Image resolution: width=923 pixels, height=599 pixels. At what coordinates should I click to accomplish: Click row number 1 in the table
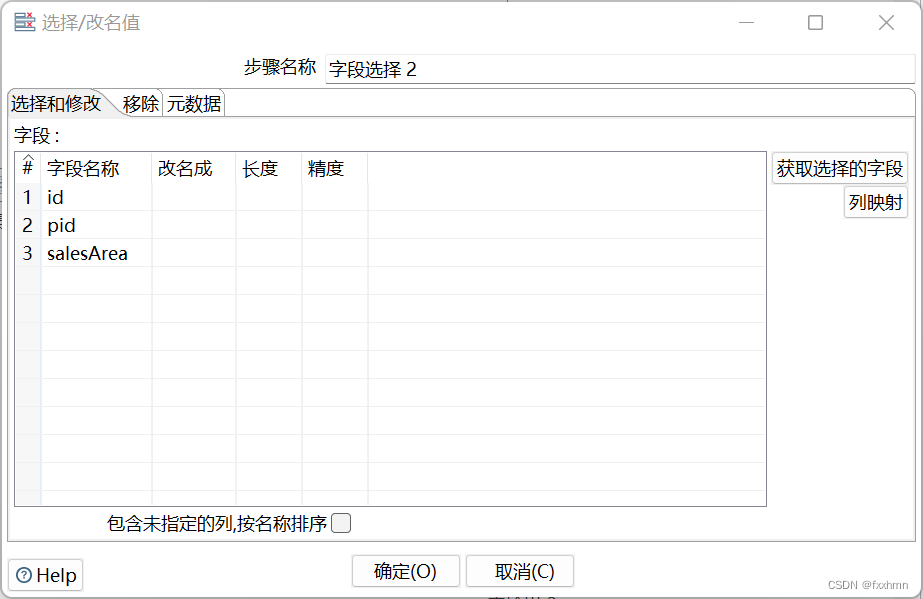click(x=28, y=197)
